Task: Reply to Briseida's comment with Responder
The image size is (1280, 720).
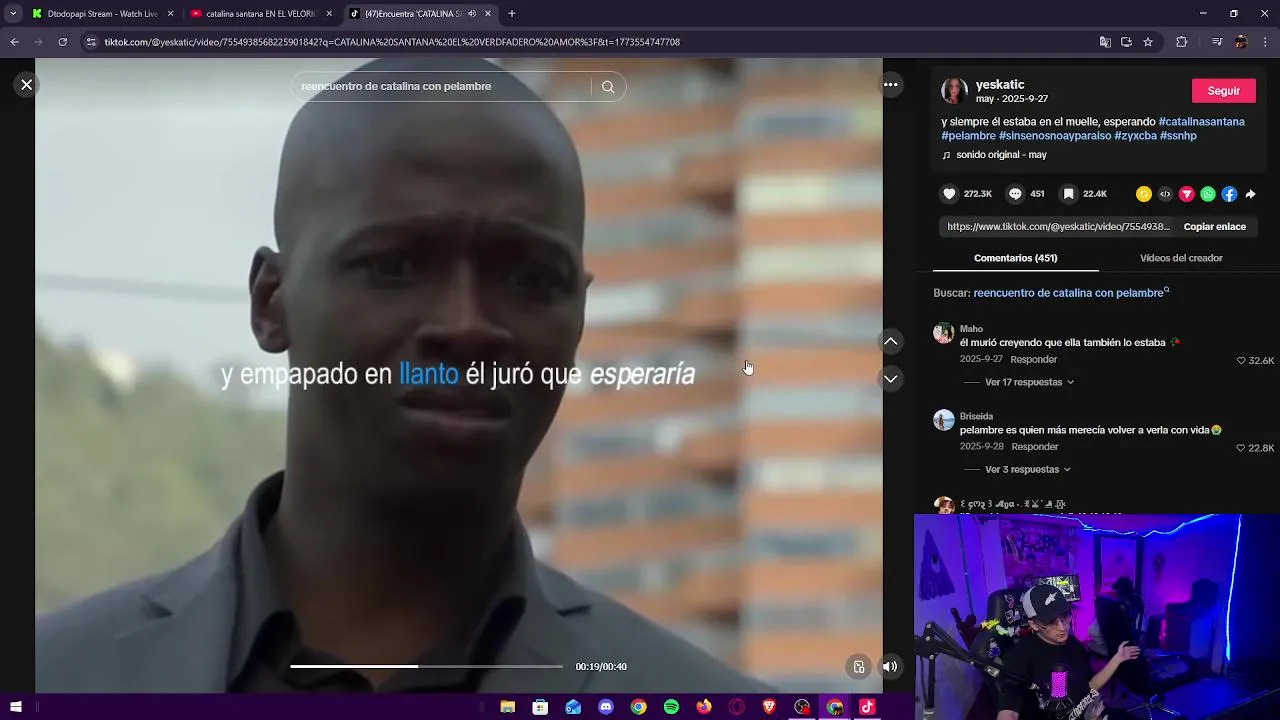Action: [x=1034, y=447]
